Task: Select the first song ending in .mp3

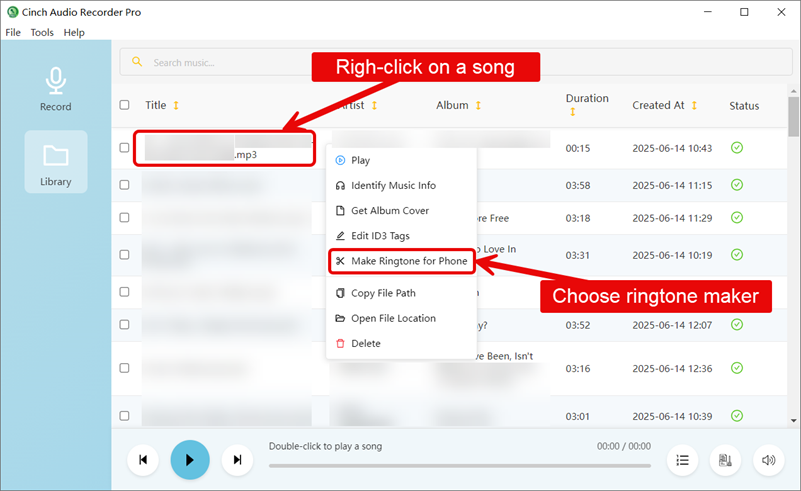Action: (x=224, y=148)
